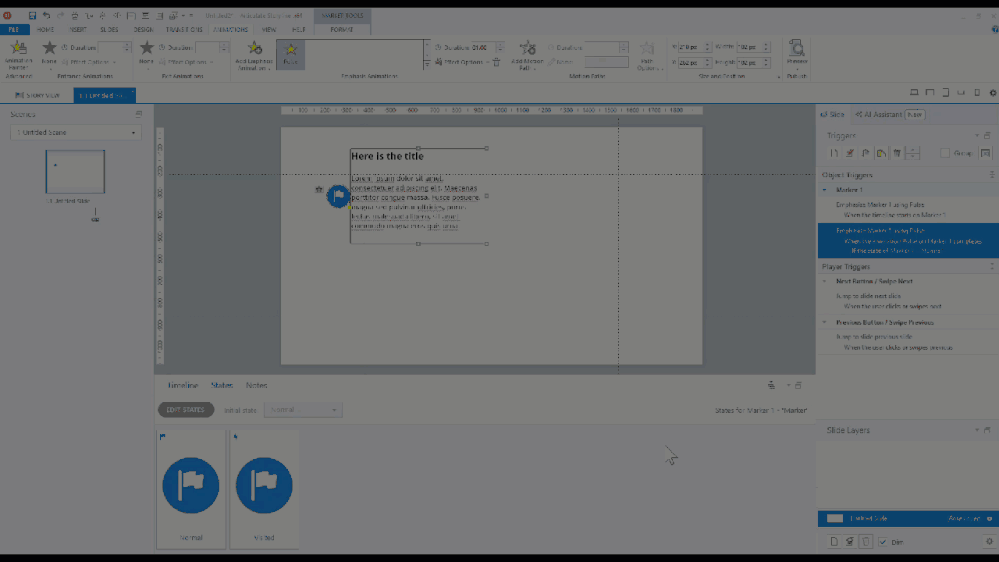
Task: Click 'Jump to slide previous slide' trigger
Action: point(874,337)
